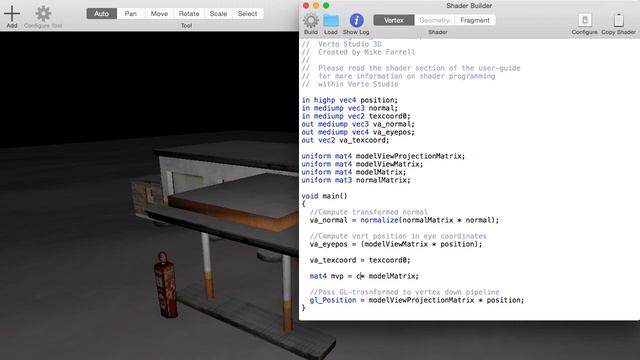This screenshot has width=640, height=360.
Task: Zoom the Shader Builder window
Action: click(326, 5)
